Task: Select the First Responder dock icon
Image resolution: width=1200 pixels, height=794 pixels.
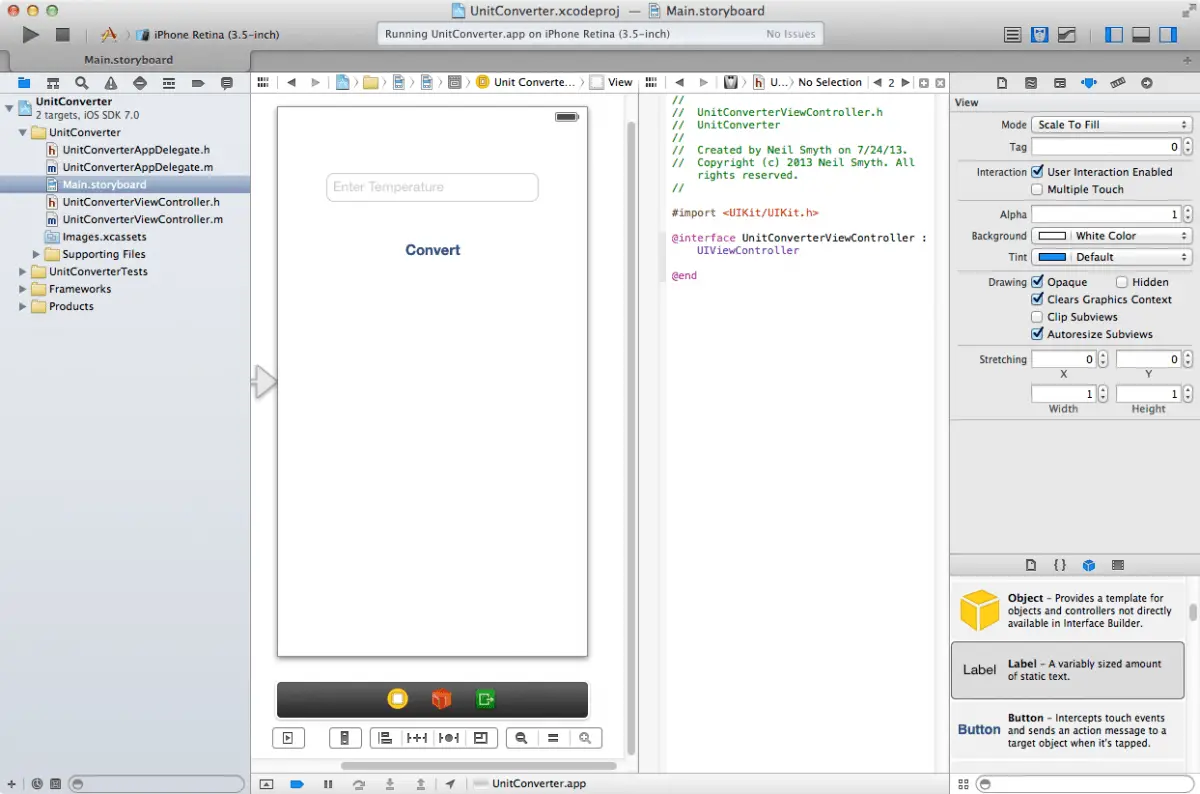Action: click(441, 700)
